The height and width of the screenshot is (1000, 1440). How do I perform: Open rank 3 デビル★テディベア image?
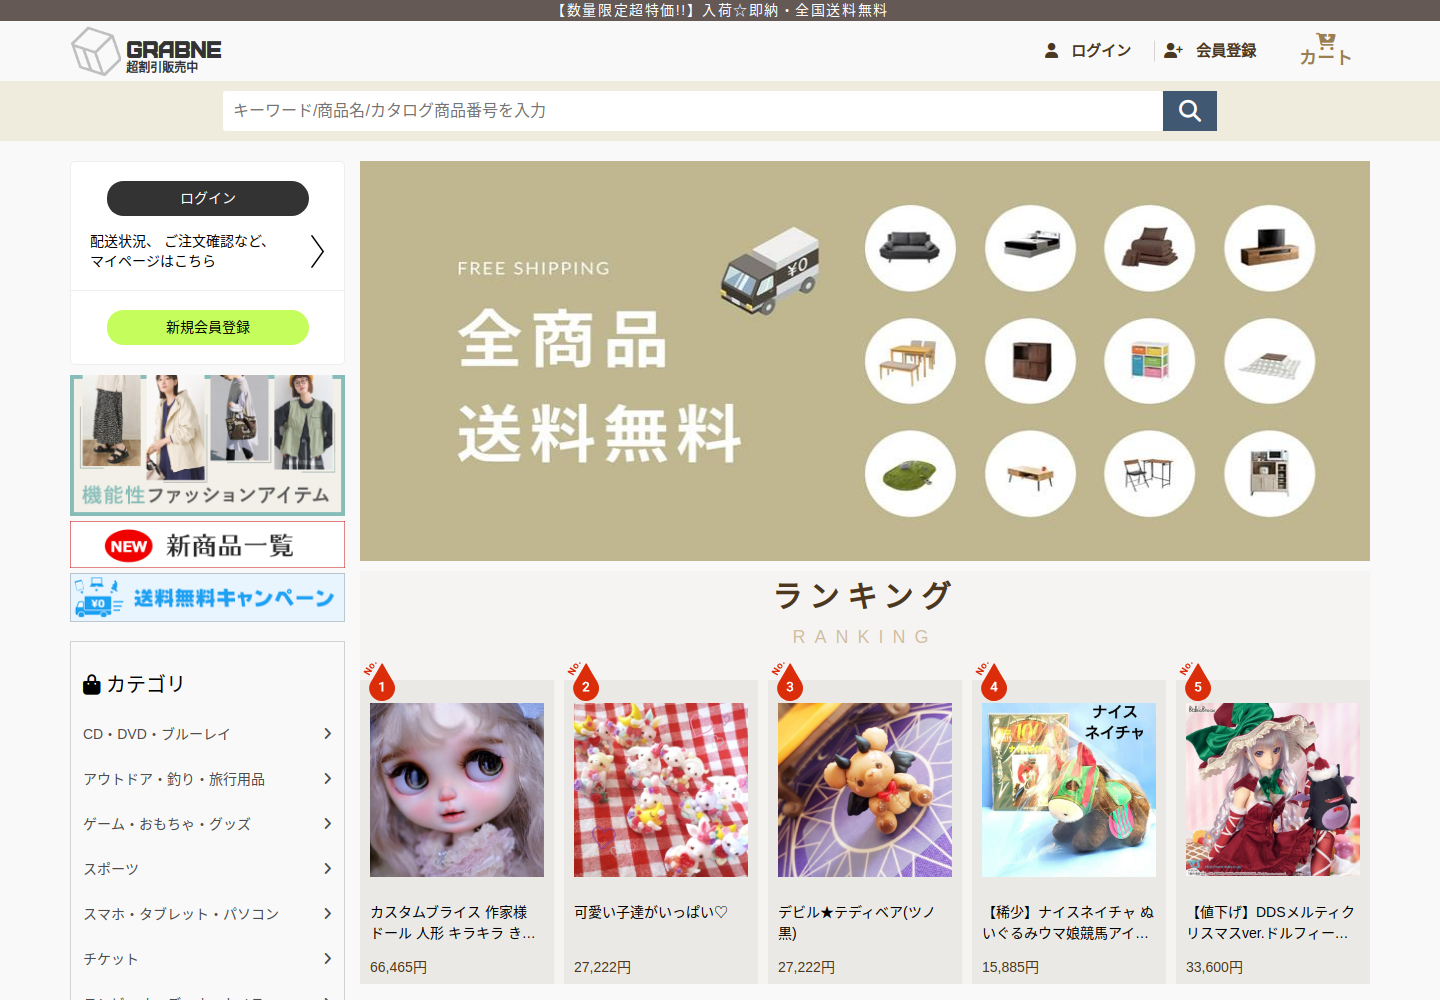[x=865, y=790]
